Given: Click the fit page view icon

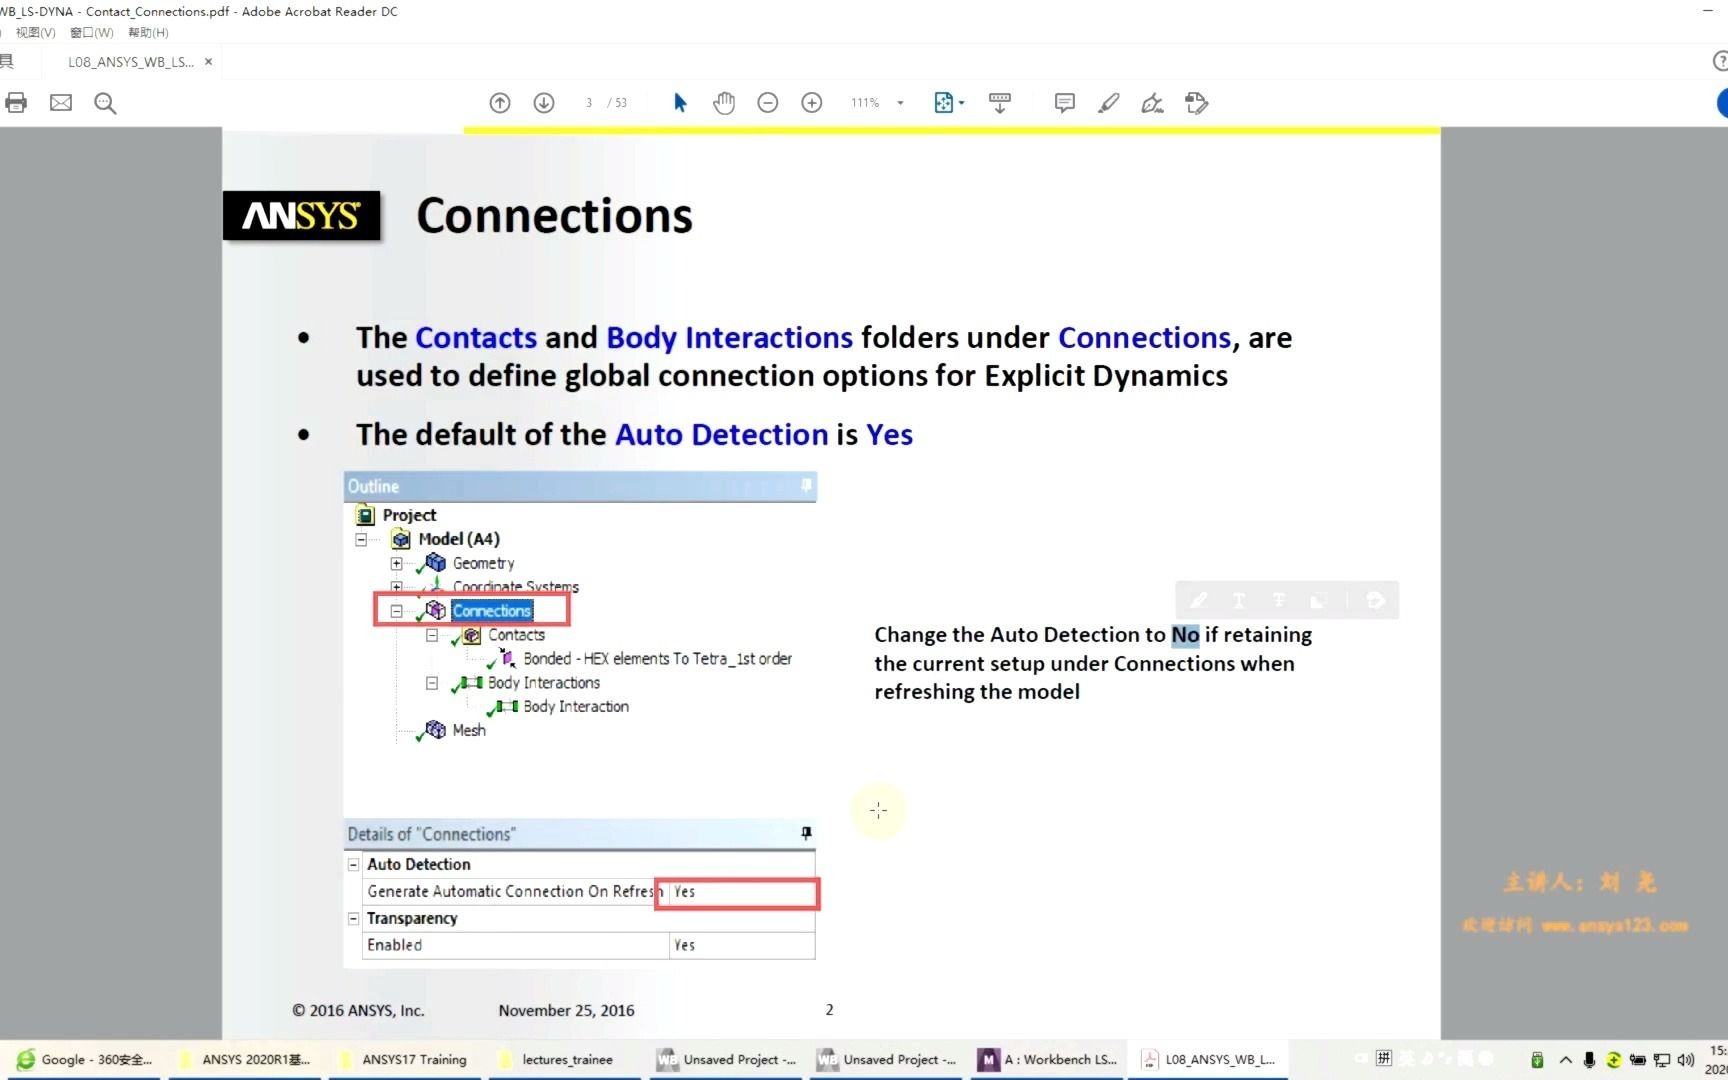Looking at the screenshot, I should tap(943, 103).
